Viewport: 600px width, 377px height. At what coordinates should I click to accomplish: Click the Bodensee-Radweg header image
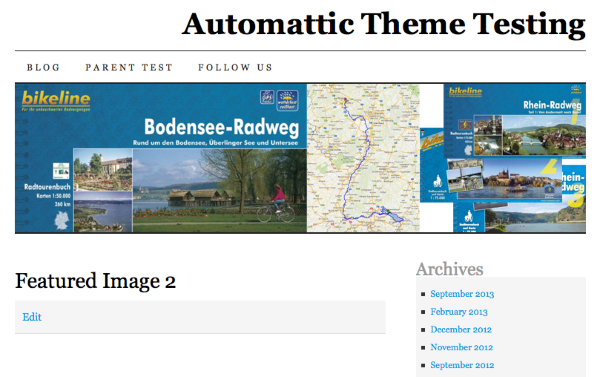(x=300, y=158)
